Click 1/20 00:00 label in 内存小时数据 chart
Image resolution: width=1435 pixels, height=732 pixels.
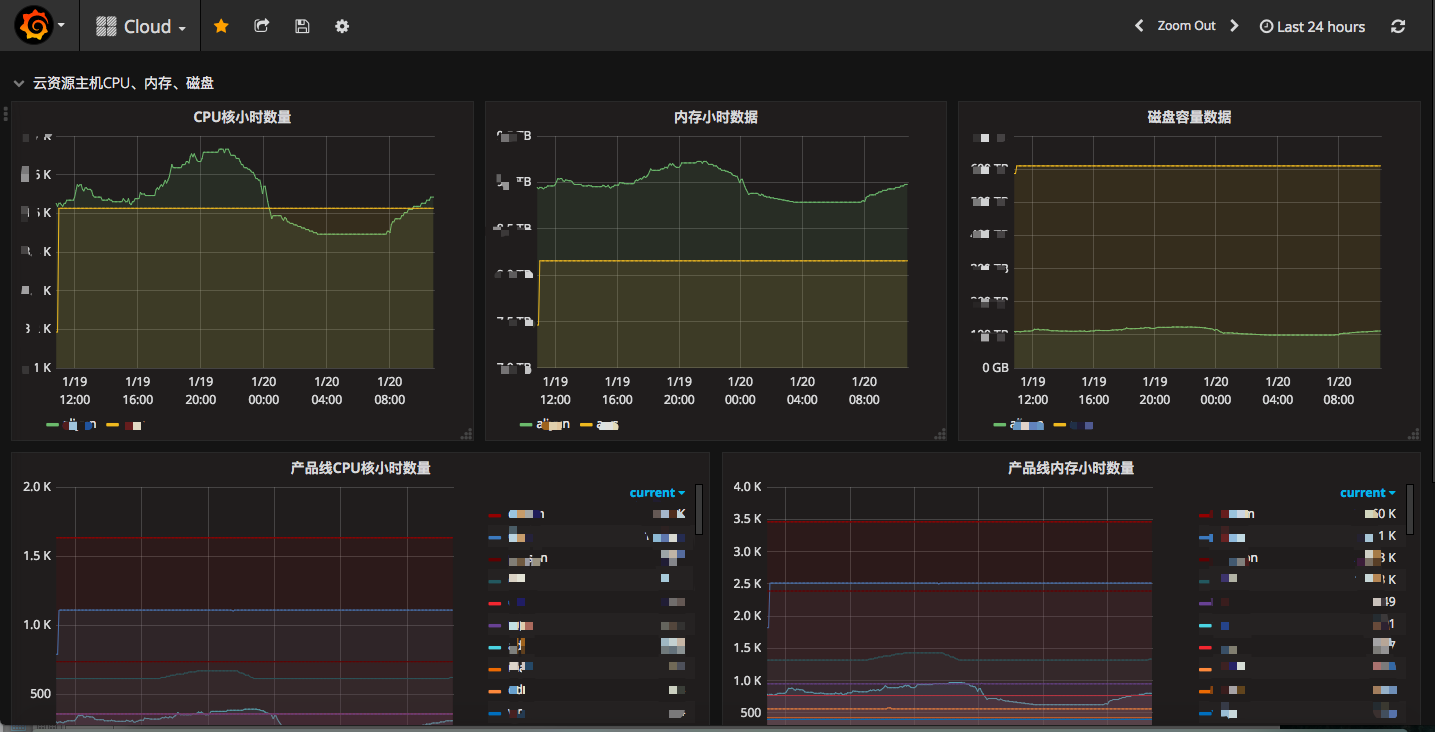(x=740, y=391)
